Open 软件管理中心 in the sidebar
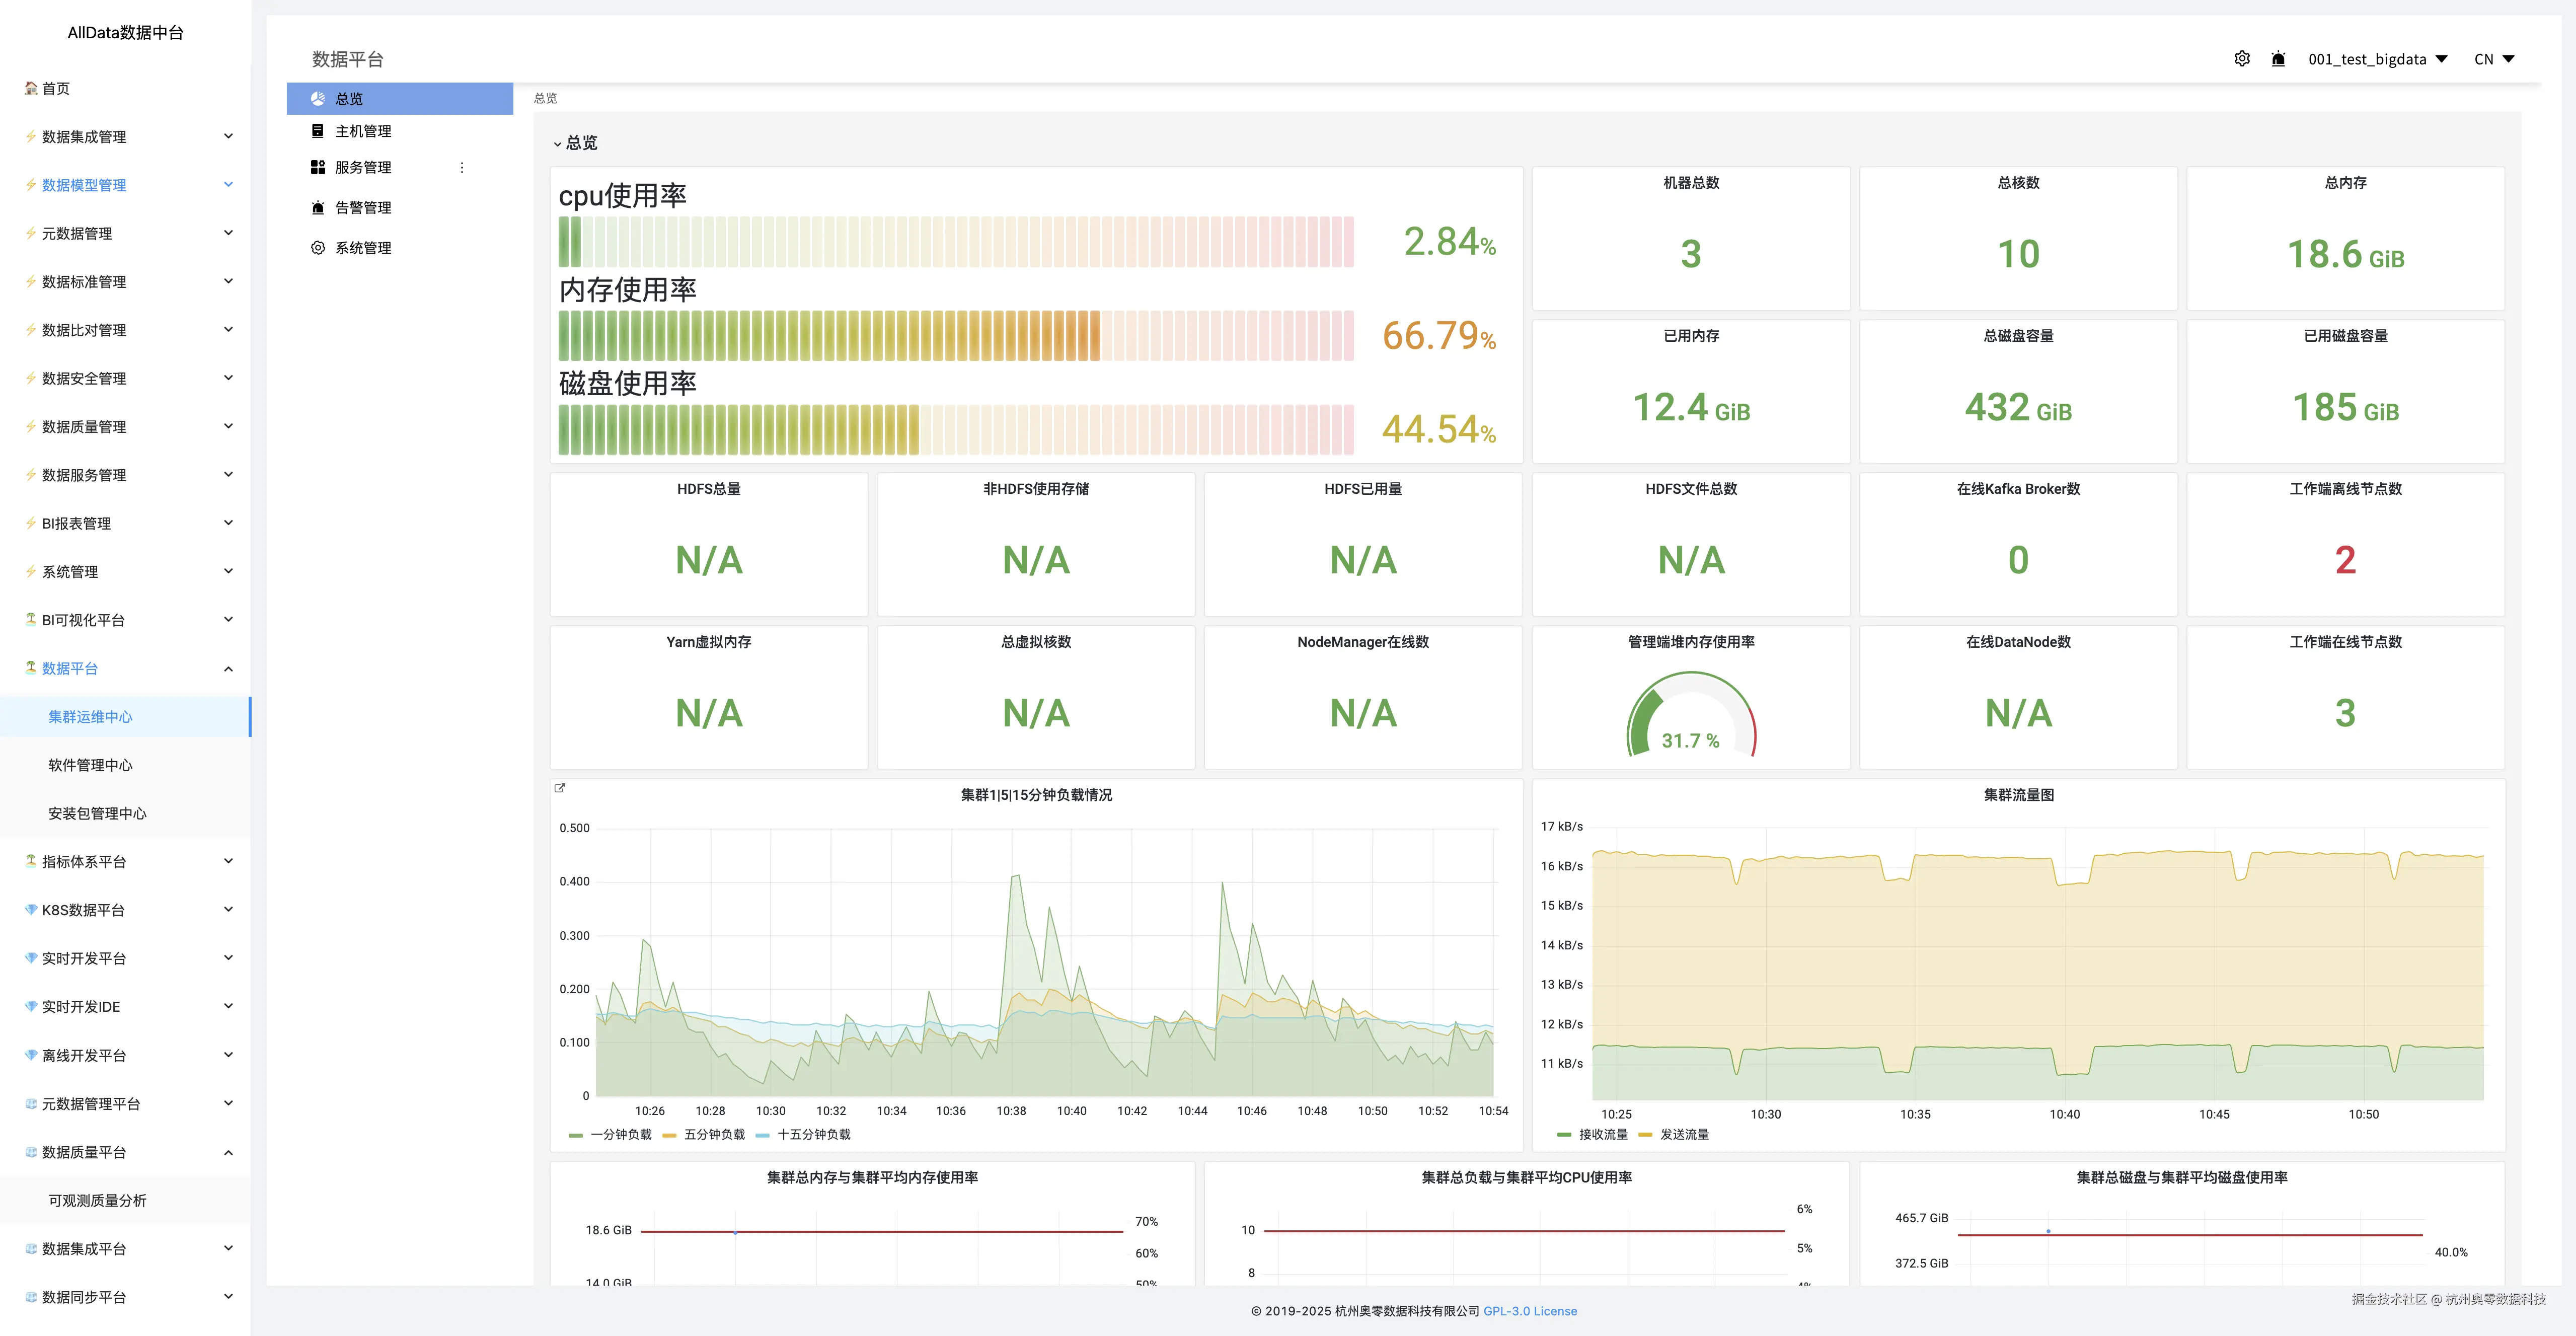This screenshot has width=2576, height=1336. [x=90, y=765]
